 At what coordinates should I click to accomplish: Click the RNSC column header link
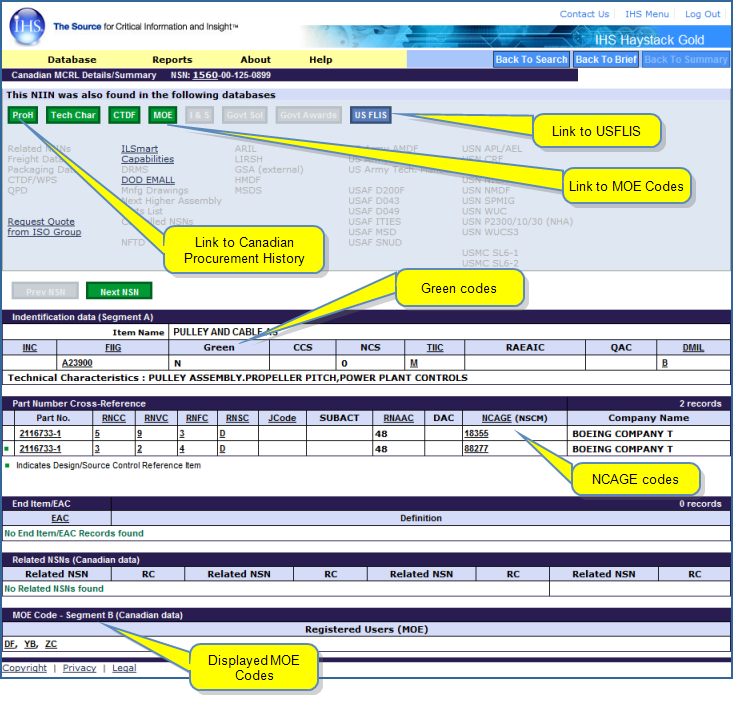237,418
